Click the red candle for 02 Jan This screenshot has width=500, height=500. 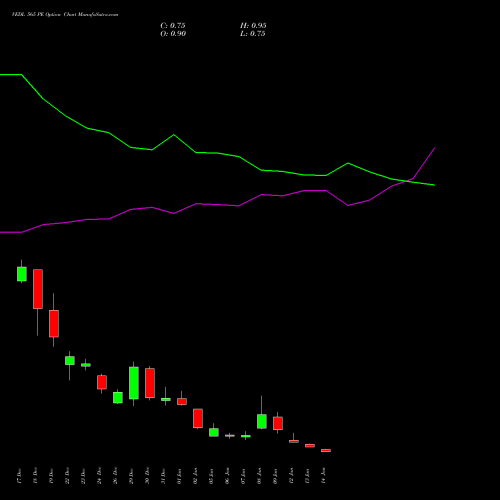point(198,418)
